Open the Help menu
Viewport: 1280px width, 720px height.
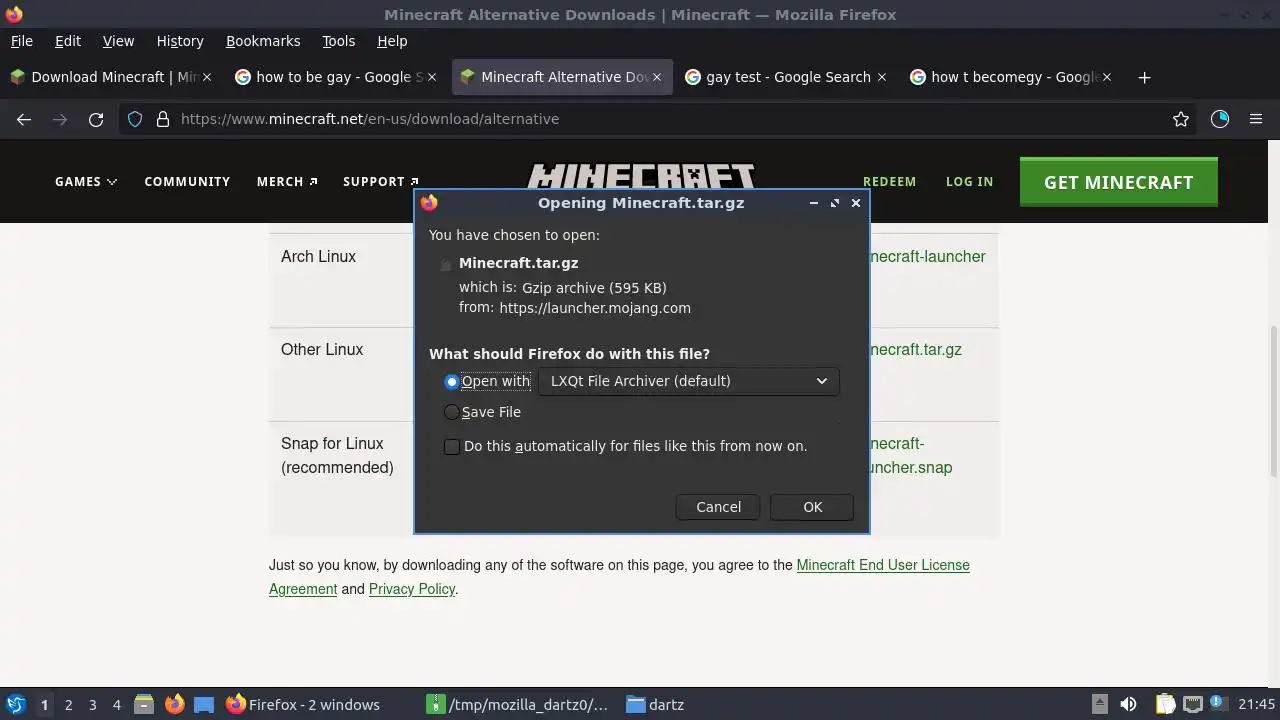[392, 41]
